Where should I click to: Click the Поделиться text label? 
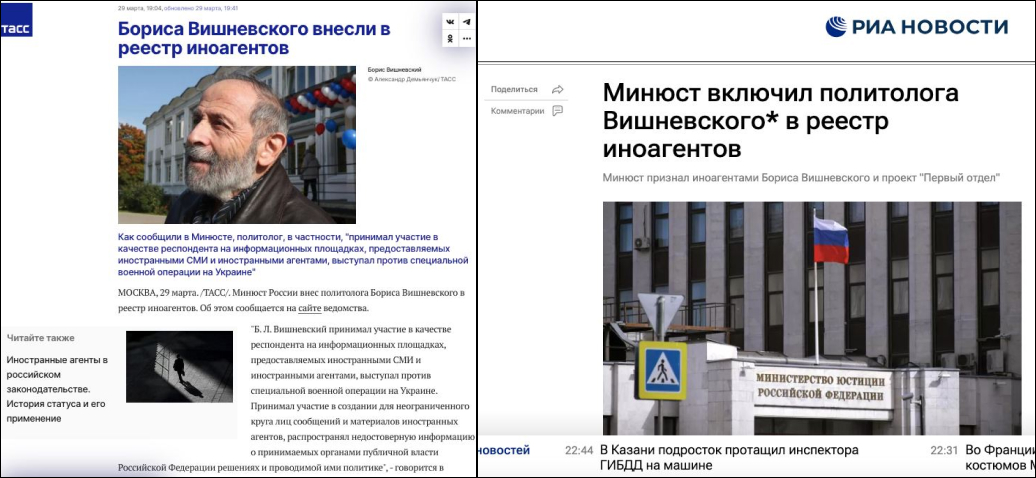point(514,89)
